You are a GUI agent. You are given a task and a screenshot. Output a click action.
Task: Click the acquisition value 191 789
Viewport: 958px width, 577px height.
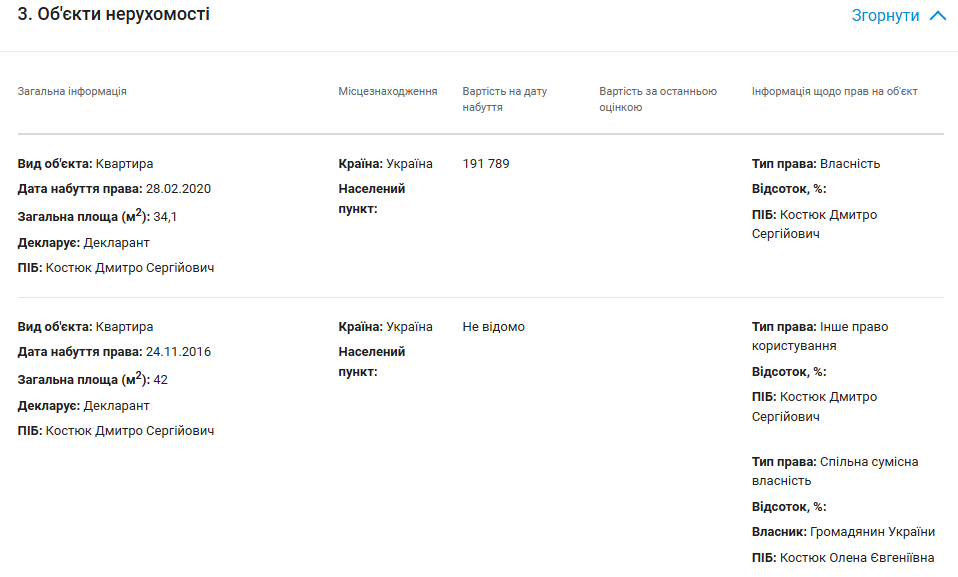[486, 164]
